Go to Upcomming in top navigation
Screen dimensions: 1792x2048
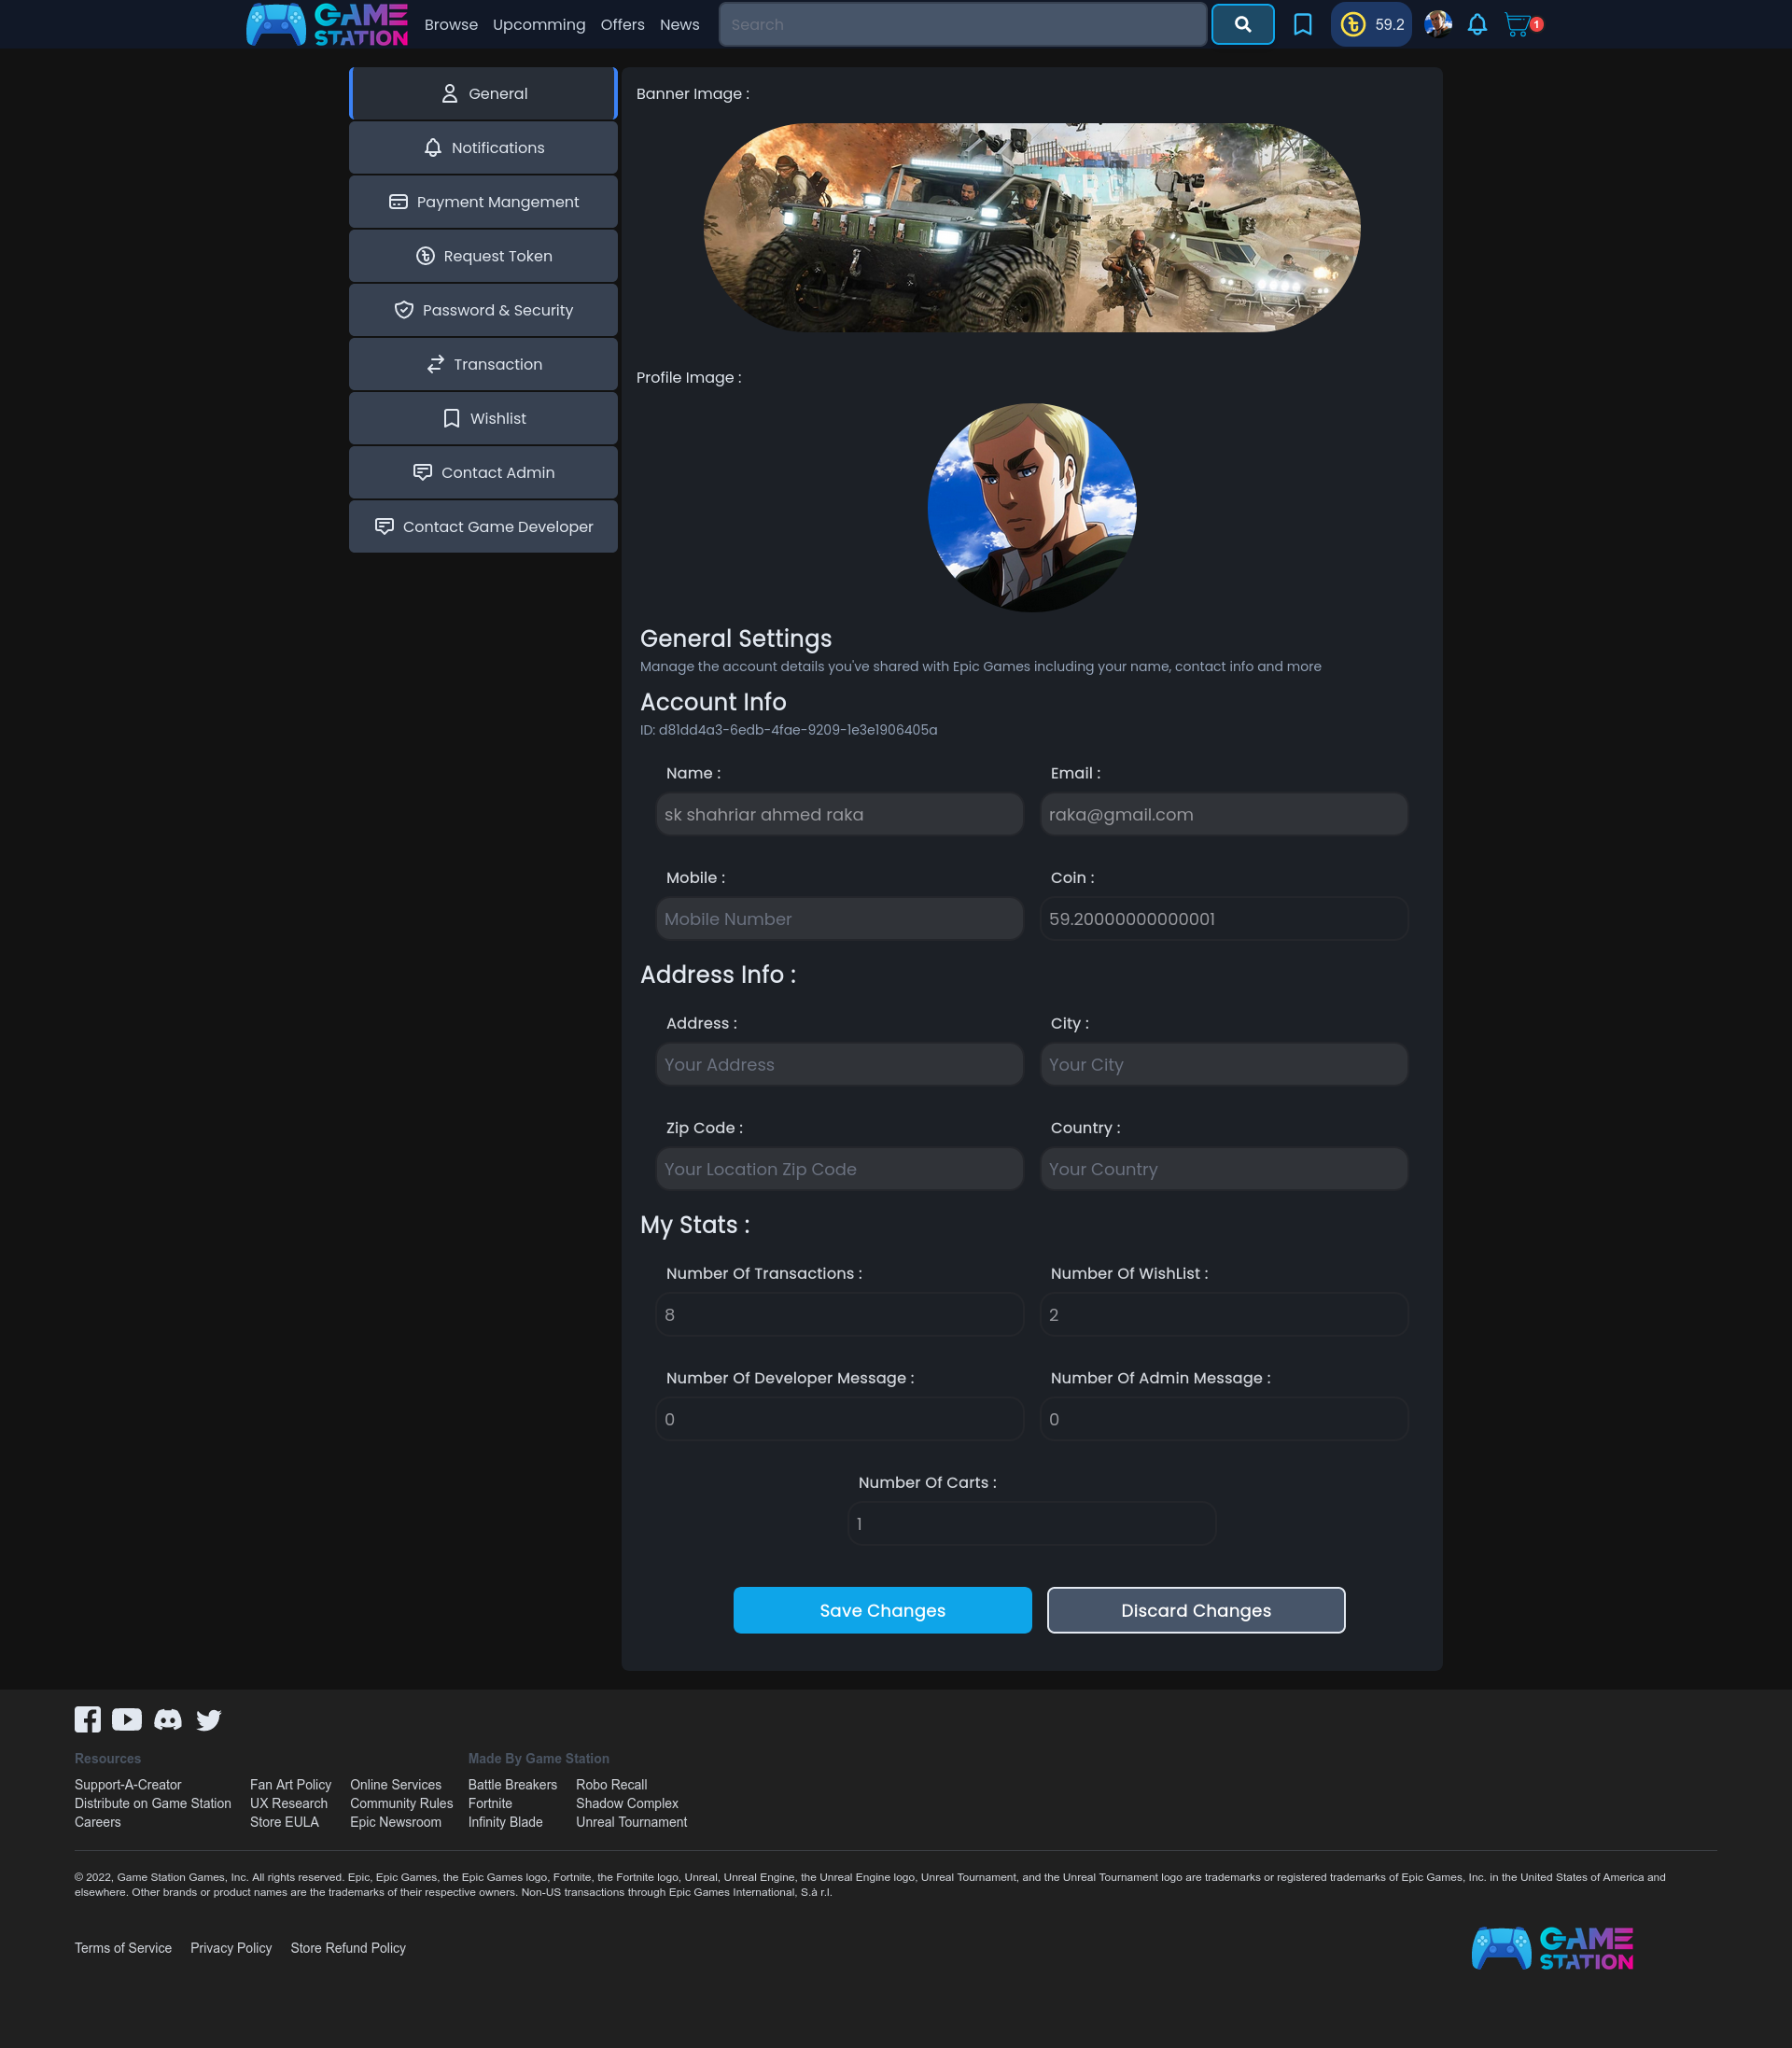pos(539,25)
